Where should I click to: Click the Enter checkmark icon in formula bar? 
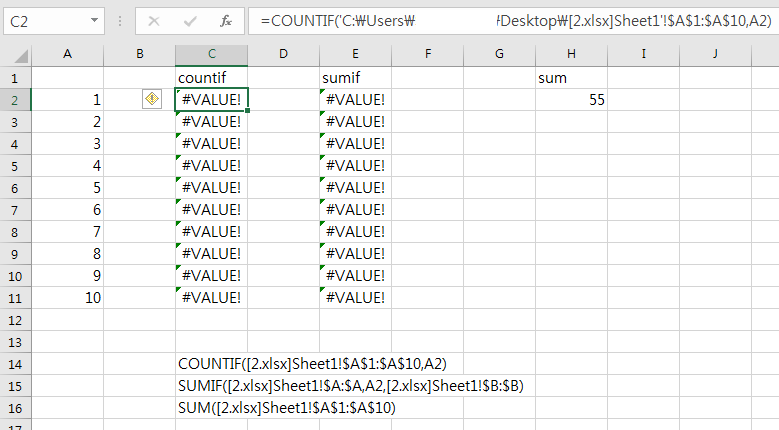pyautogui.click(x=190, y=21)
